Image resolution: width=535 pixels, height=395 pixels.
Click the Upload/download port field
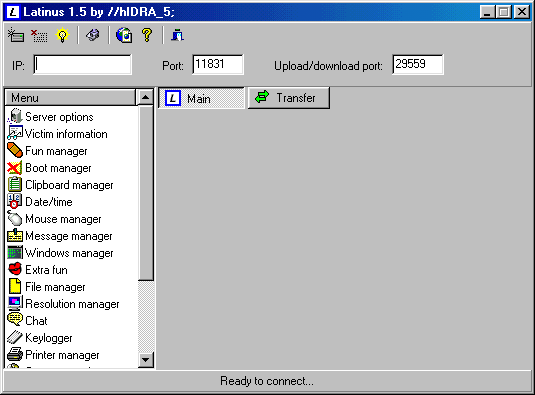click(418, 64)
